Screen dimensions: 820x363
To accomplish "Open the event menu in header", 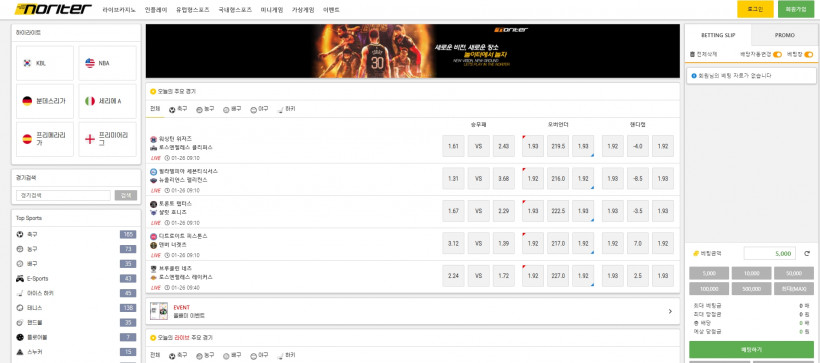I will pos(331,9).
